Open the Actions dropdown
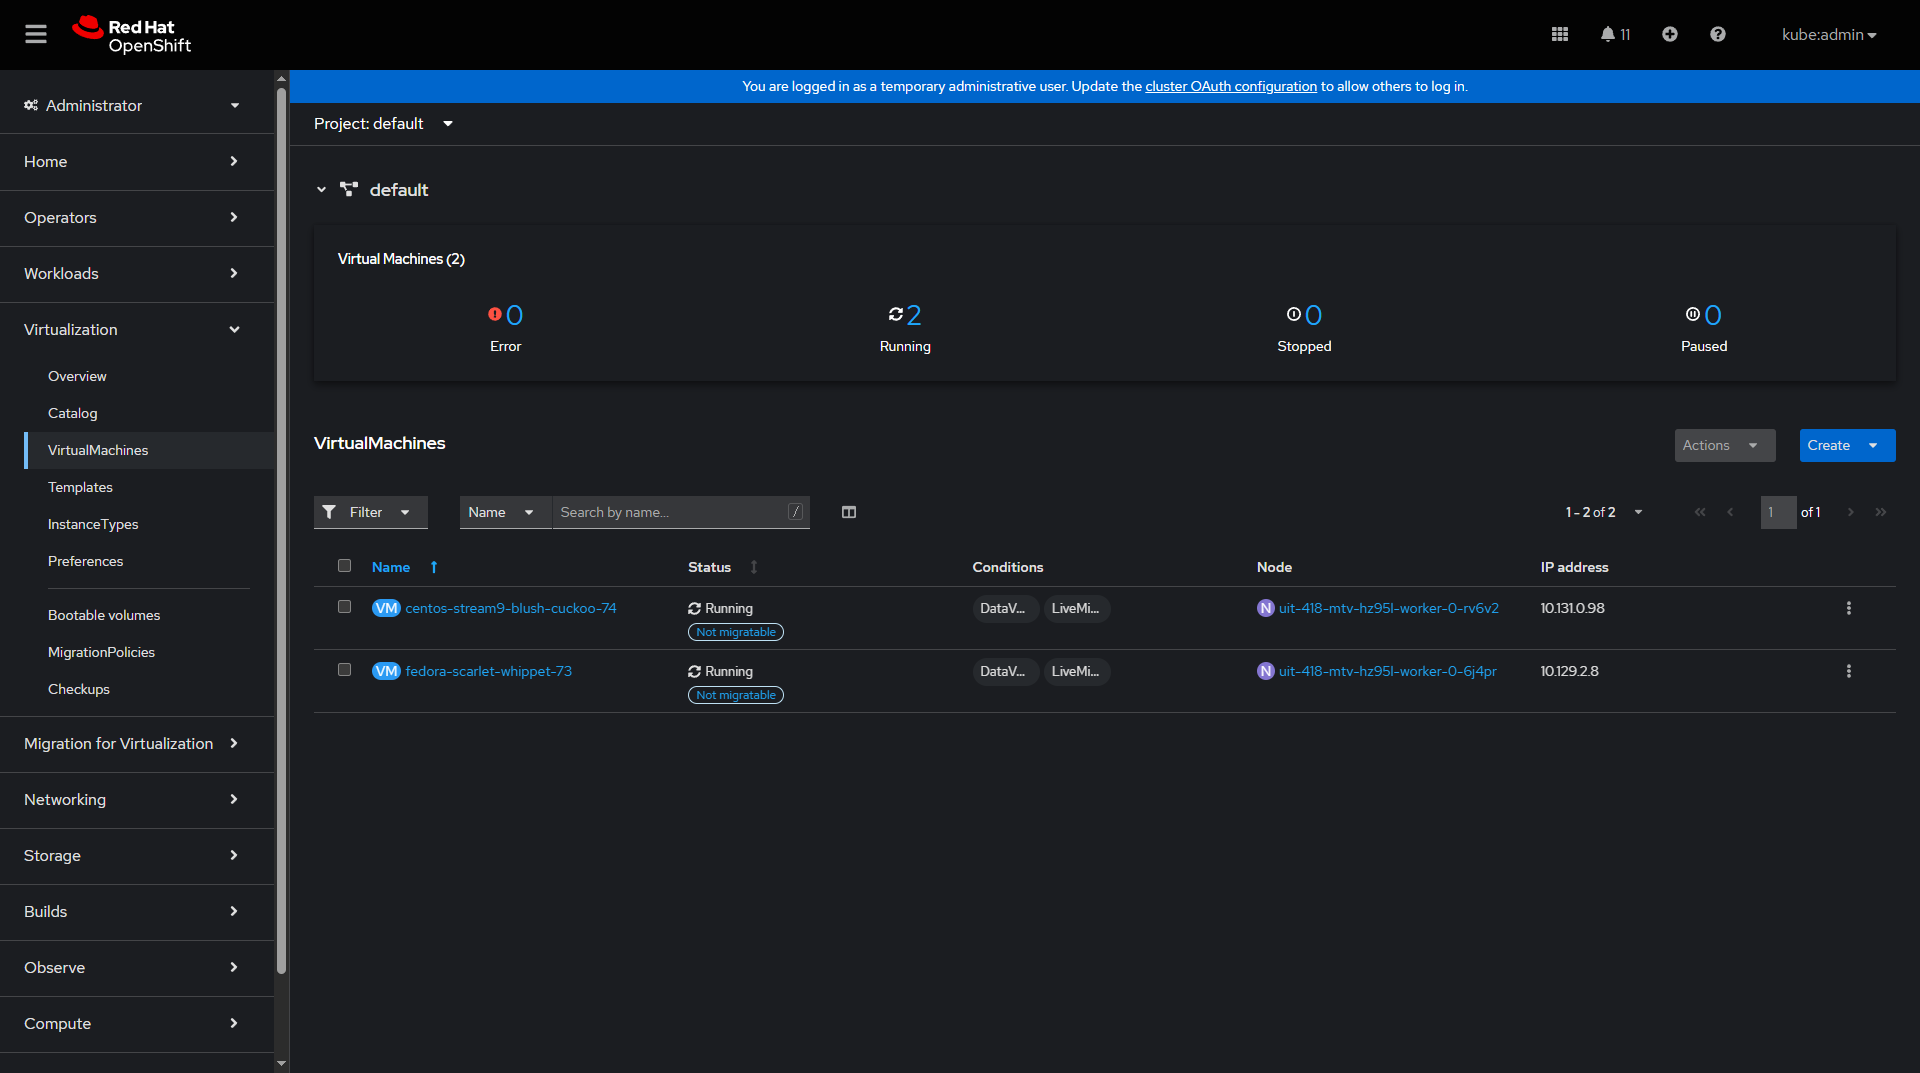Image resolution: width=1920 pixels, height=1073 pixels. 1725,445
